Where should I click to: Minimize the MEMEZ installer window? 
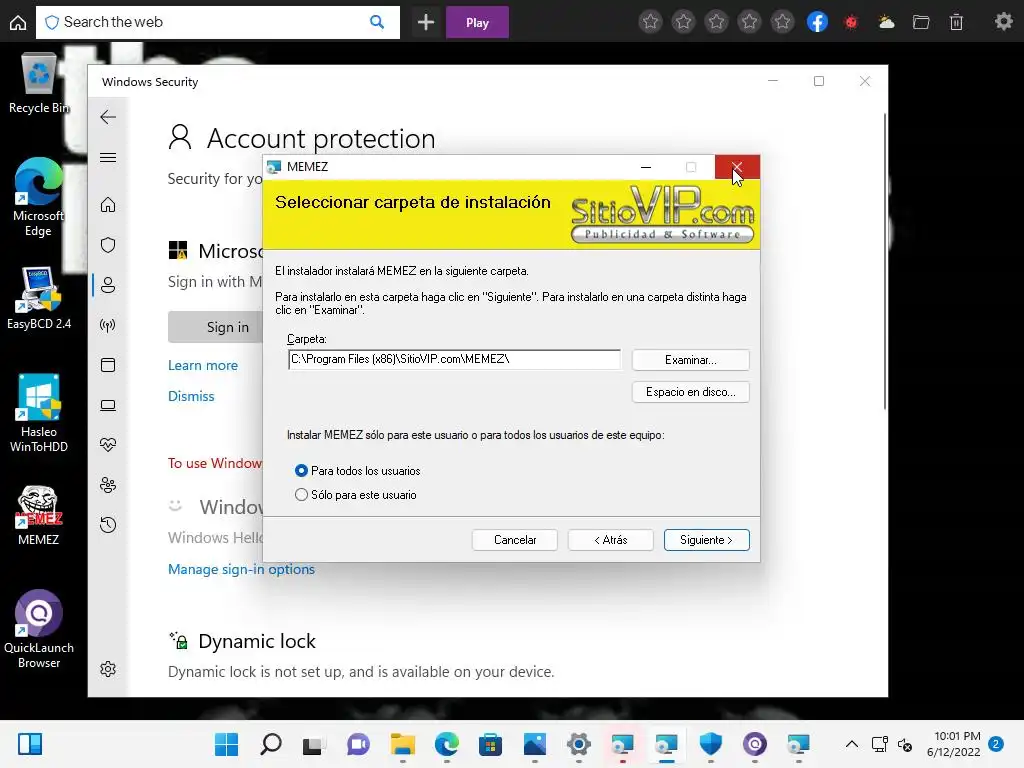[646, 167]
